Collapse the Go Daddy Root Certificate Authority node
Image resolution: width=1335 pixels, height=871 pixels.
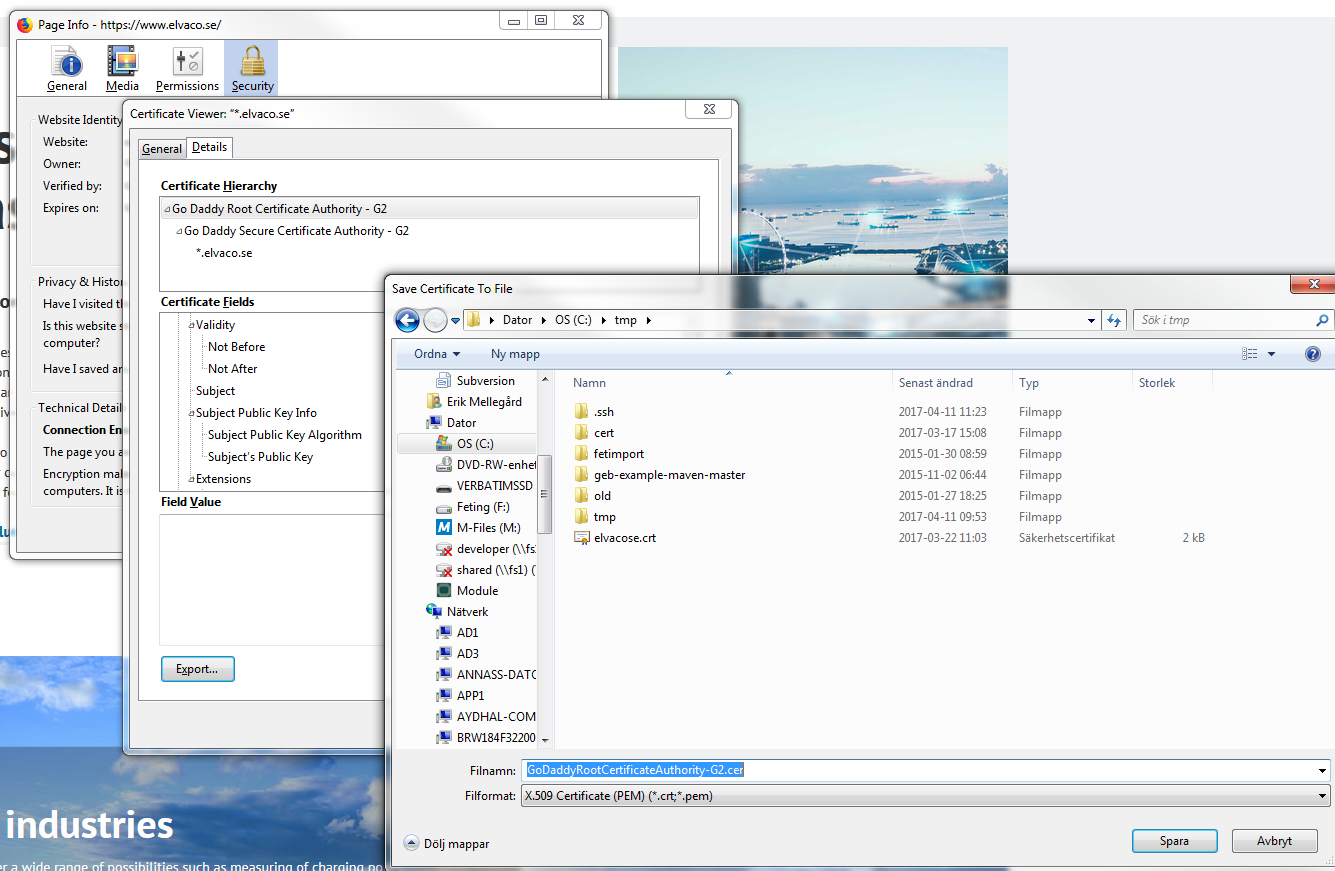[167, 210]
